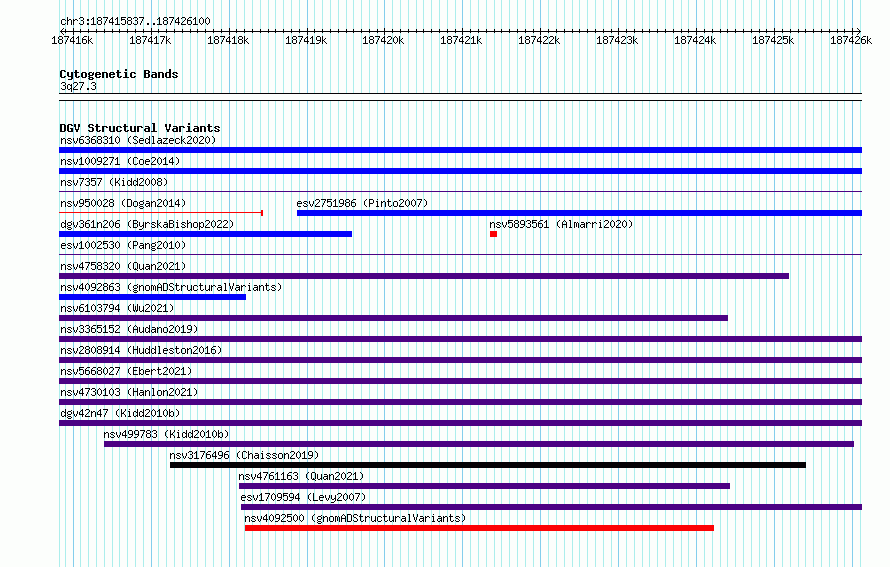890x567 pixels.
Task: Select the purple bar under nsv5668027
Action: click(x=460, y=381)
